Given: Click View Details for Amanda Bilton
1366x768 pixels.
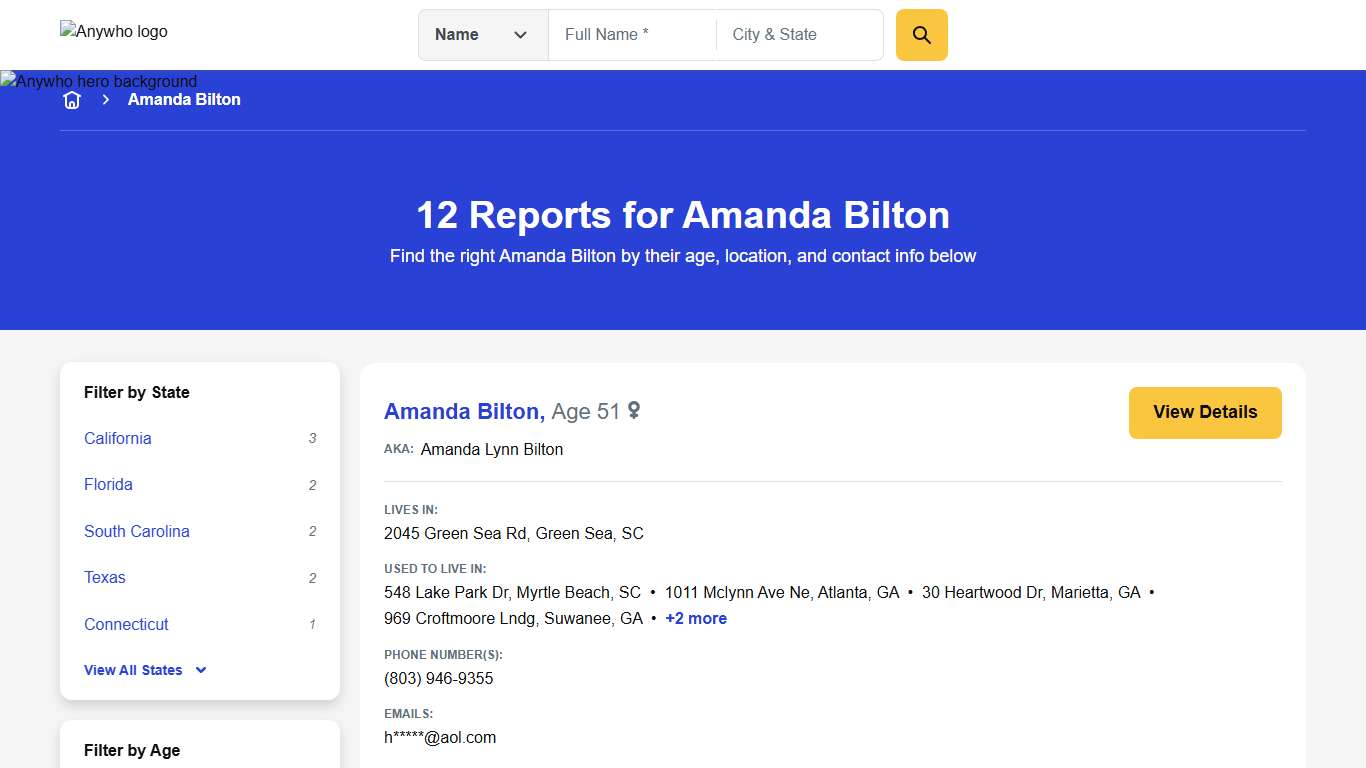Looking at the screenshot, I should [1205, 412].
